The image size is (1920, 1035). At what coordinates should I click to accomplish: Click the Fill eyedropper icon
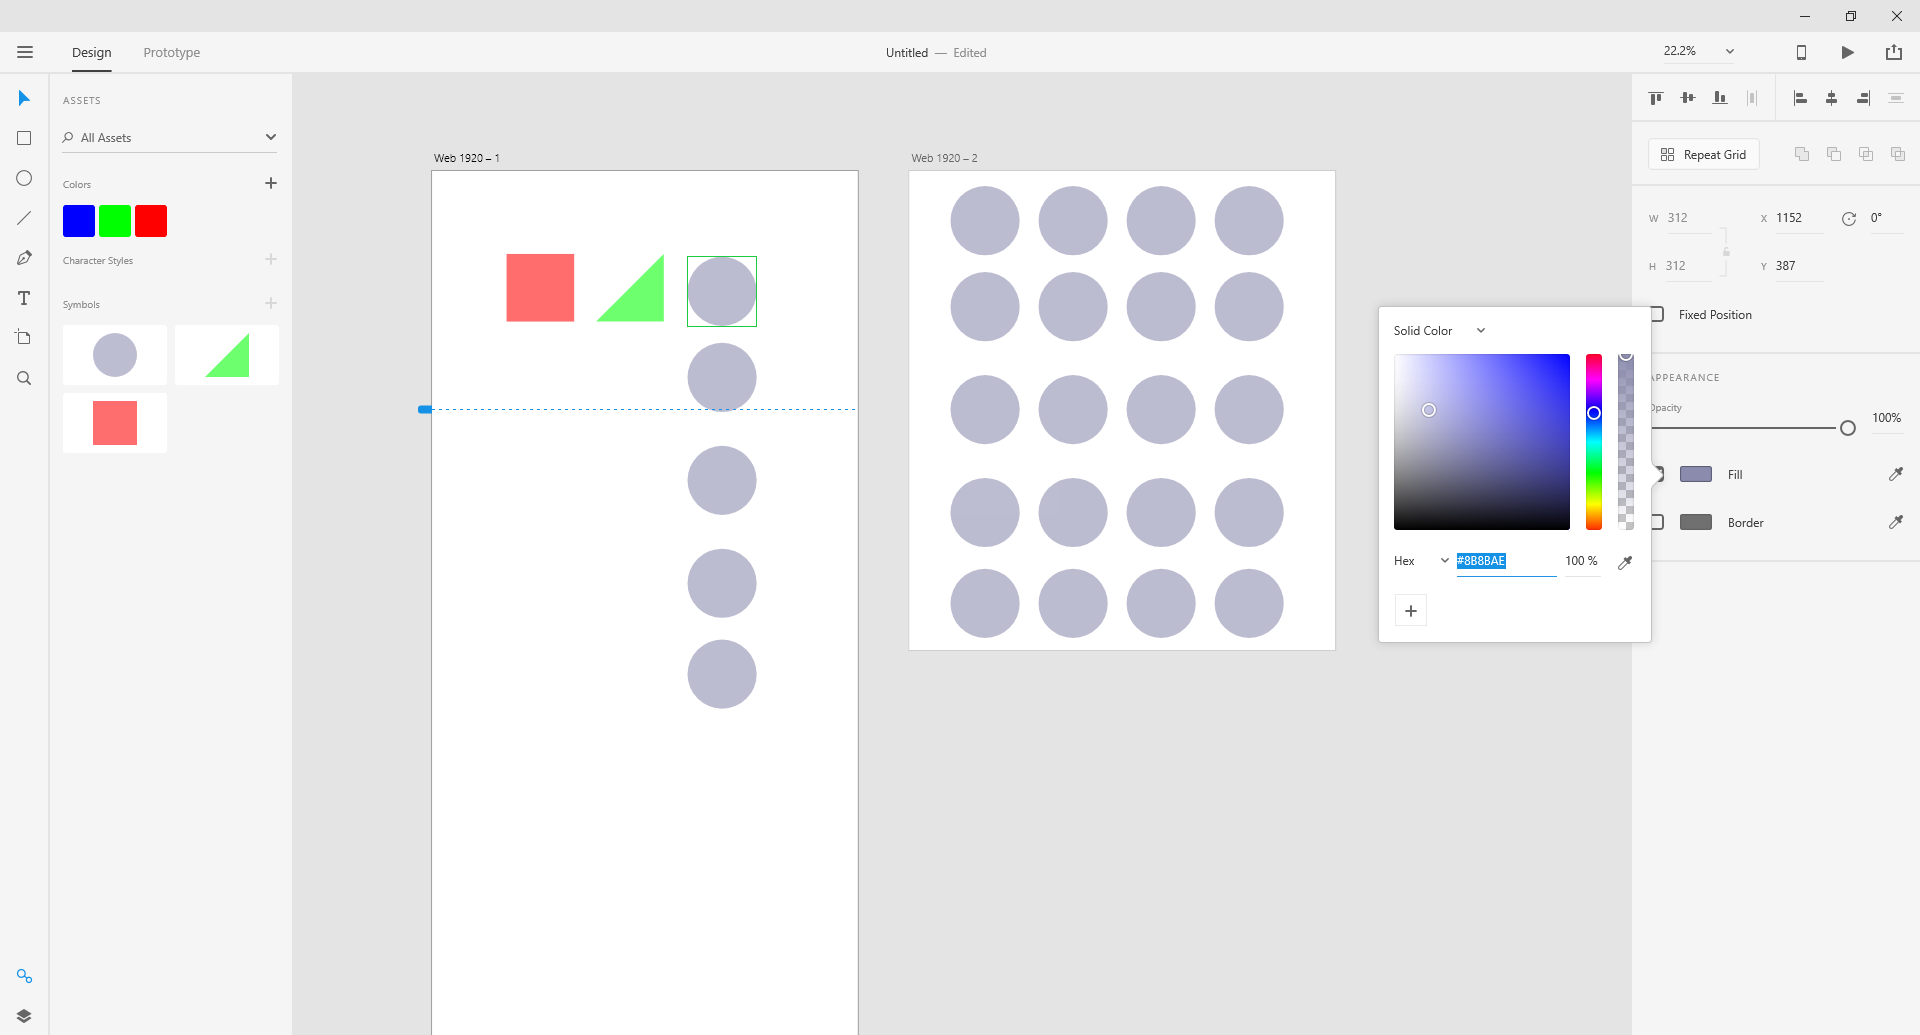1897,474
